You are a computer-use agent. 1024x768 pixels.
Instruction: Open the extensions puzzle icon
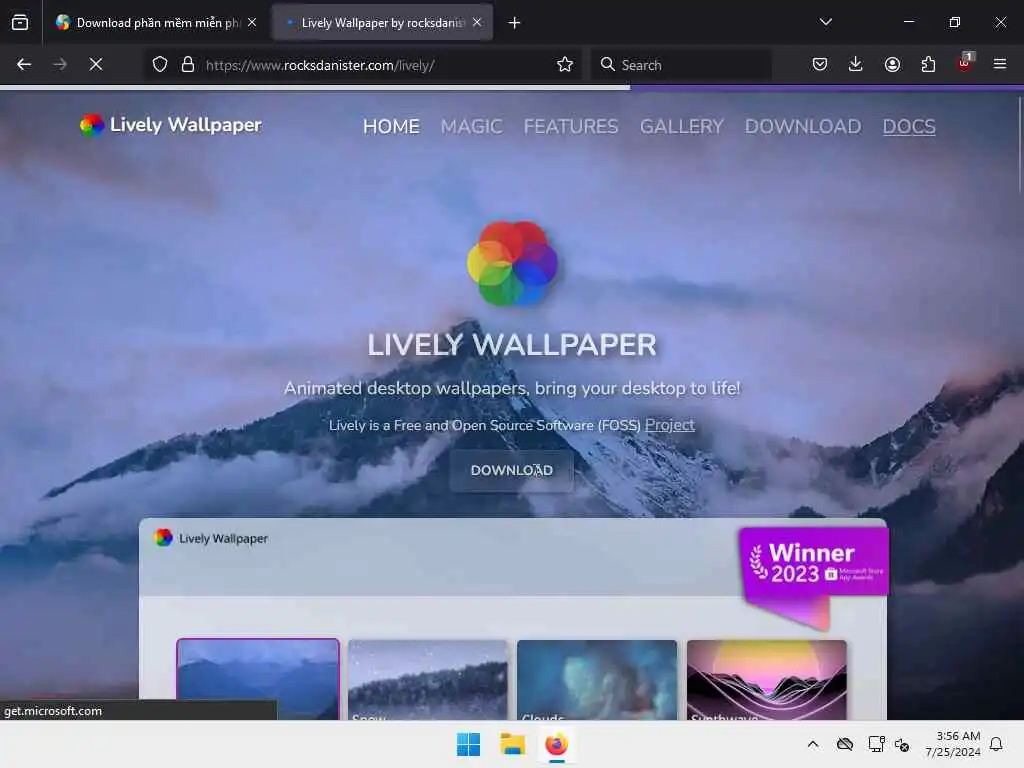pos(928,64)
